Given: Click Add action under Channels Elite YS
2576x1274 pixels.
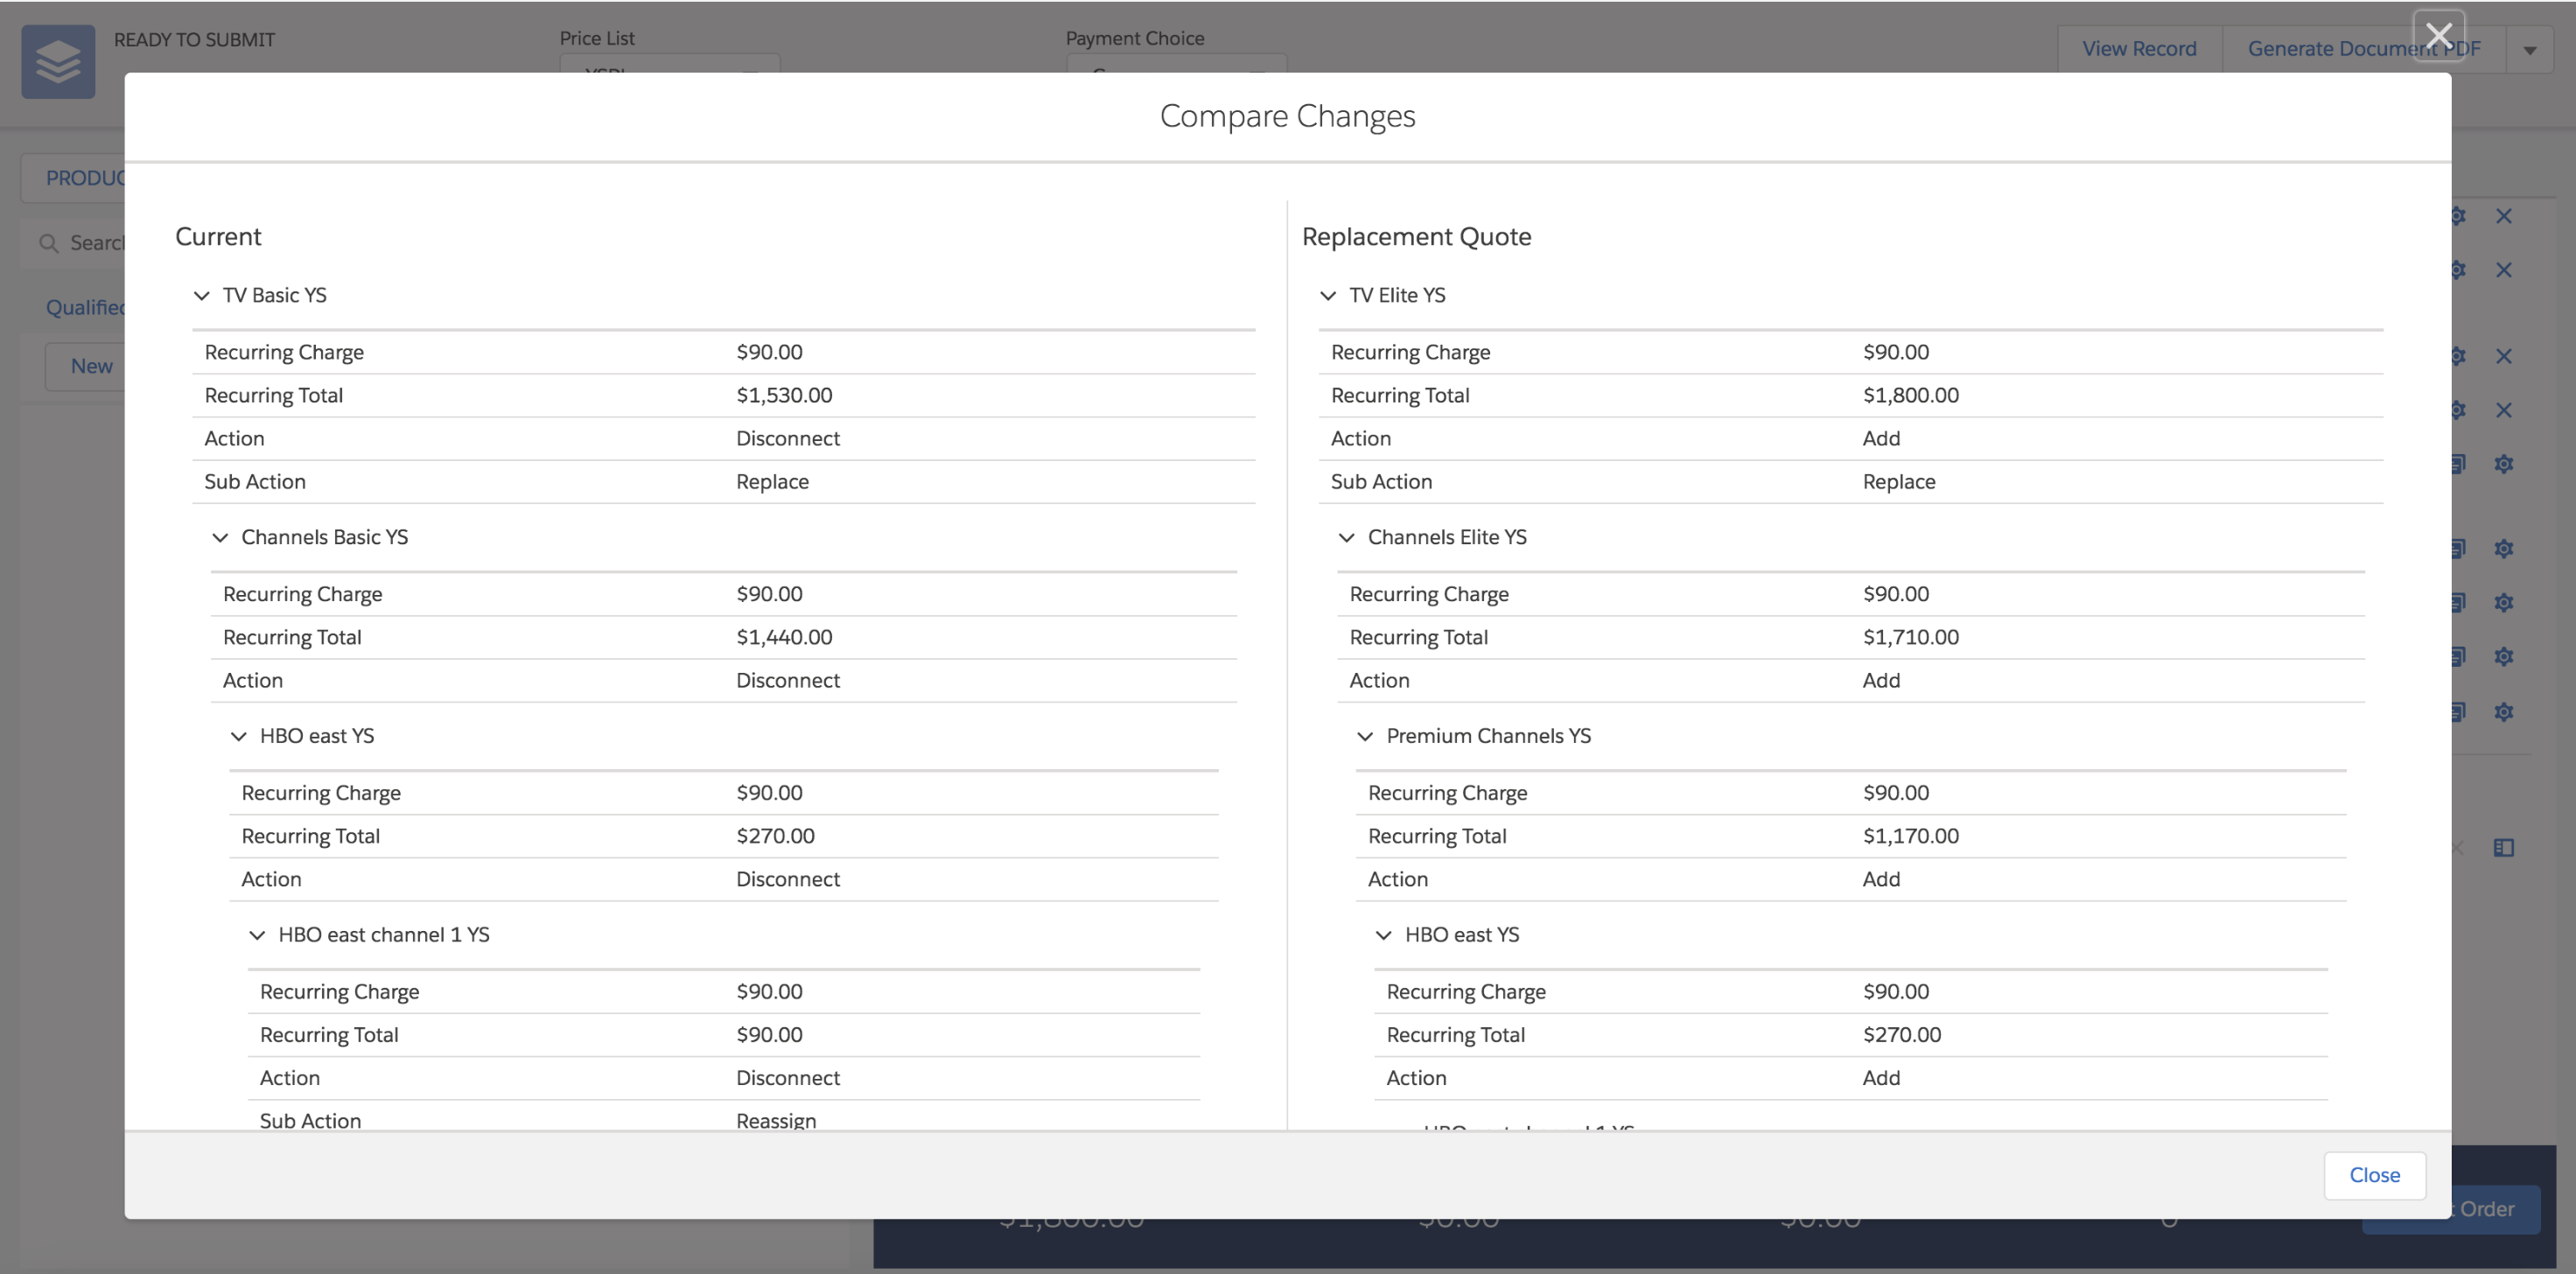Looking at the screenshot, I should click(x=1881, y=680).
